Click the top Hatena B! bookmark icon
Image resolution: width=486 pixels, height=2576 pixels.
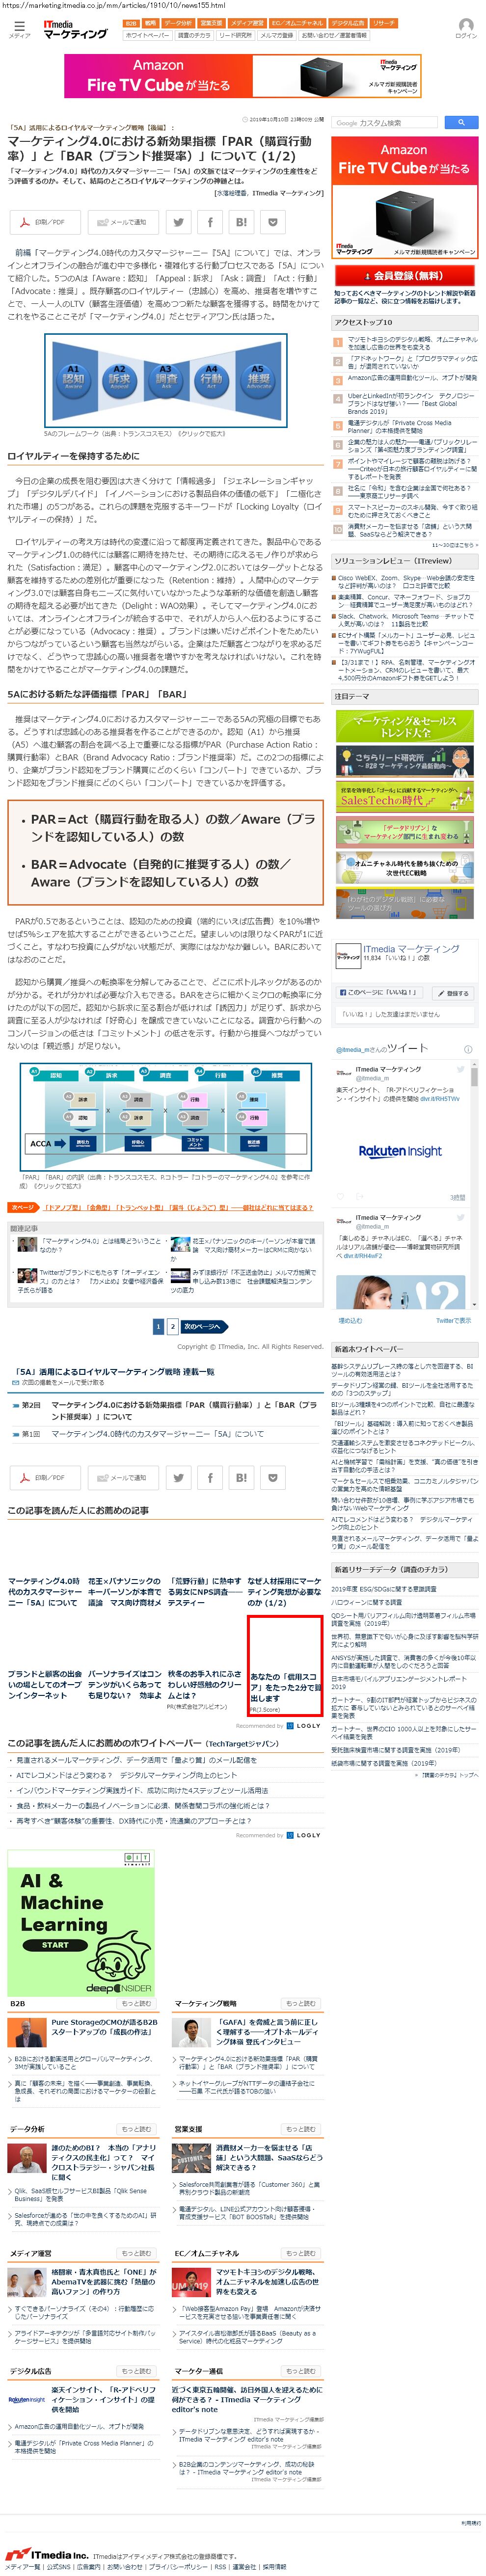pyautogui.click(x=242, y=222)
